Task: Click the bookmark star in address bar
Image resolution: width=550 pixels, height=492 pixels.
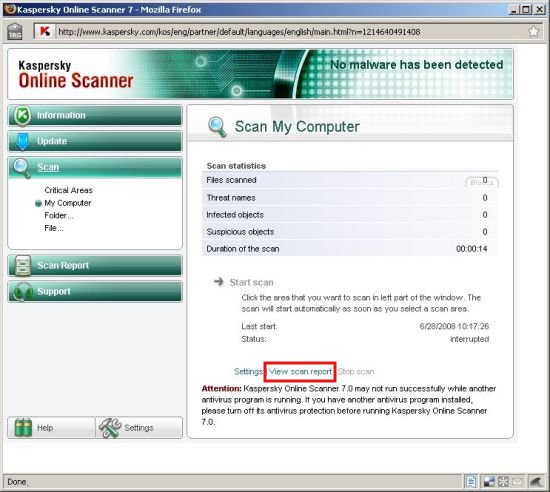Action: [x=534, y=32]
